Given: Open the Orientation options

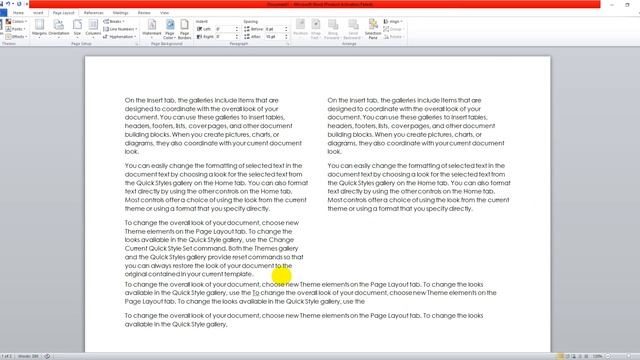Looking at the screenshot, I should (x=59, y=28).
